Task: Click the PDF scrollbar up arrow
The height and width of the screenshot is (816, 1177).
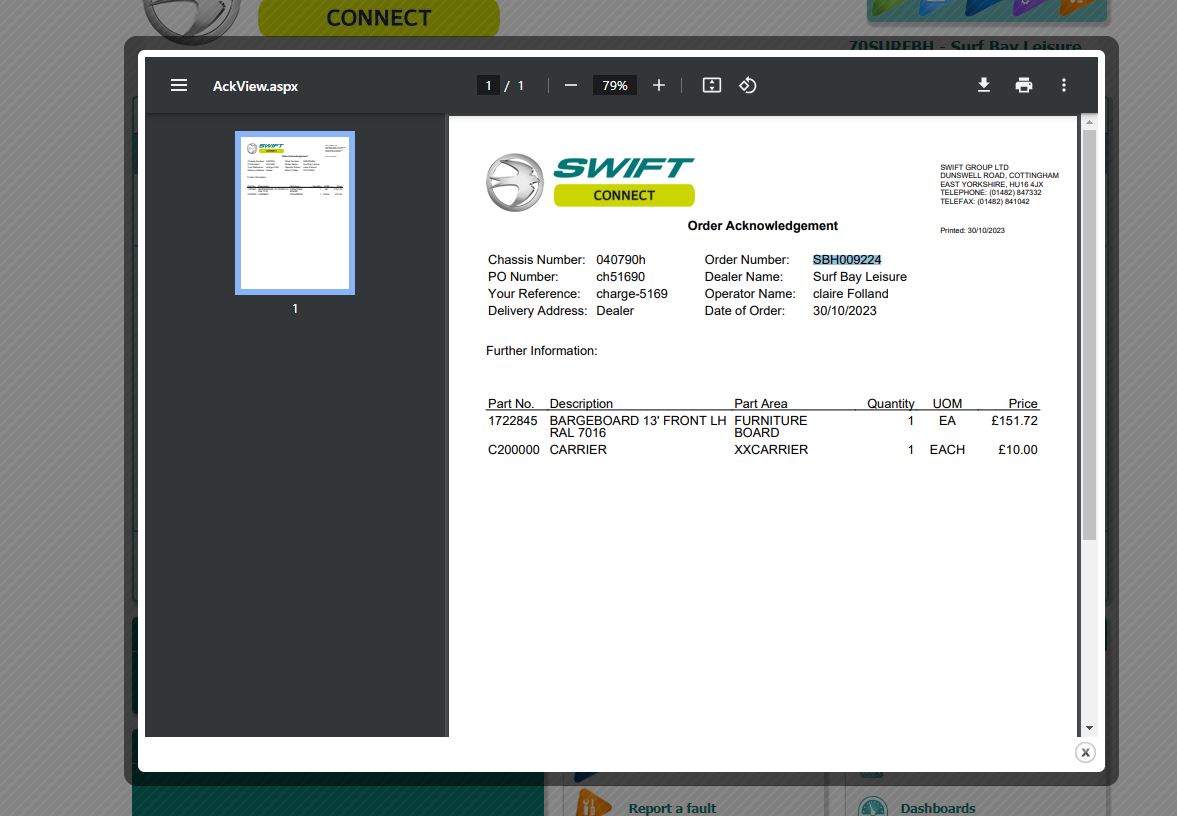Action: point(1089,122)
